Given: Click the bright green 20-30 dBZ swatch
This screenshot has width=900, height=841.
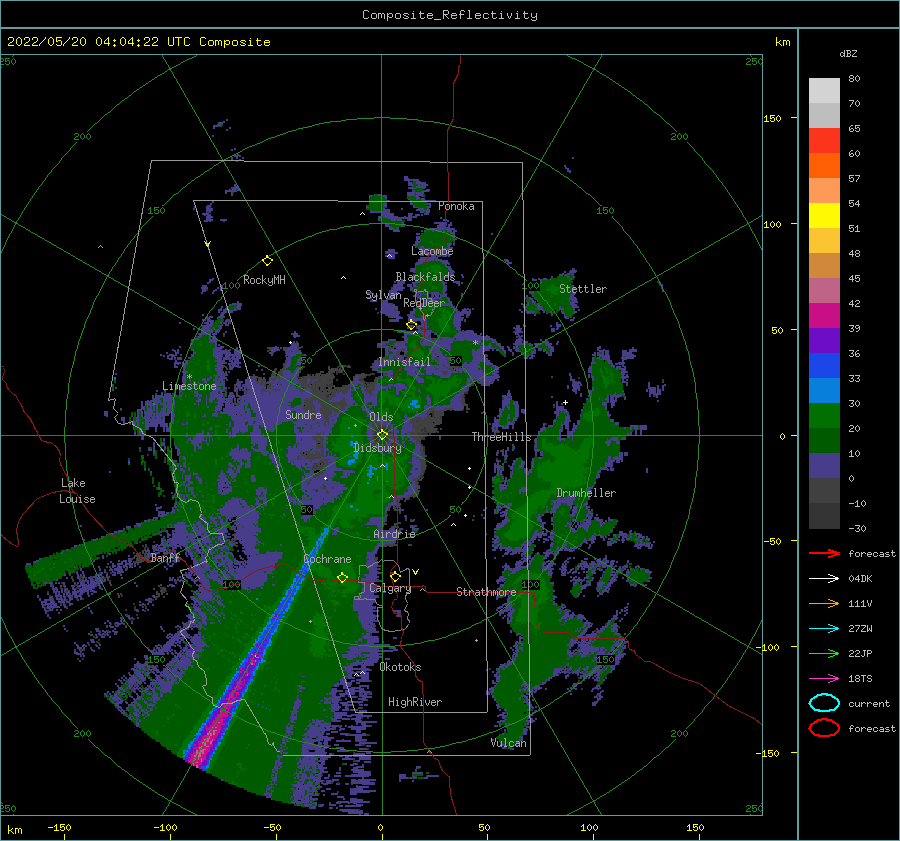Looking at the screenshot, I should 824,416.
